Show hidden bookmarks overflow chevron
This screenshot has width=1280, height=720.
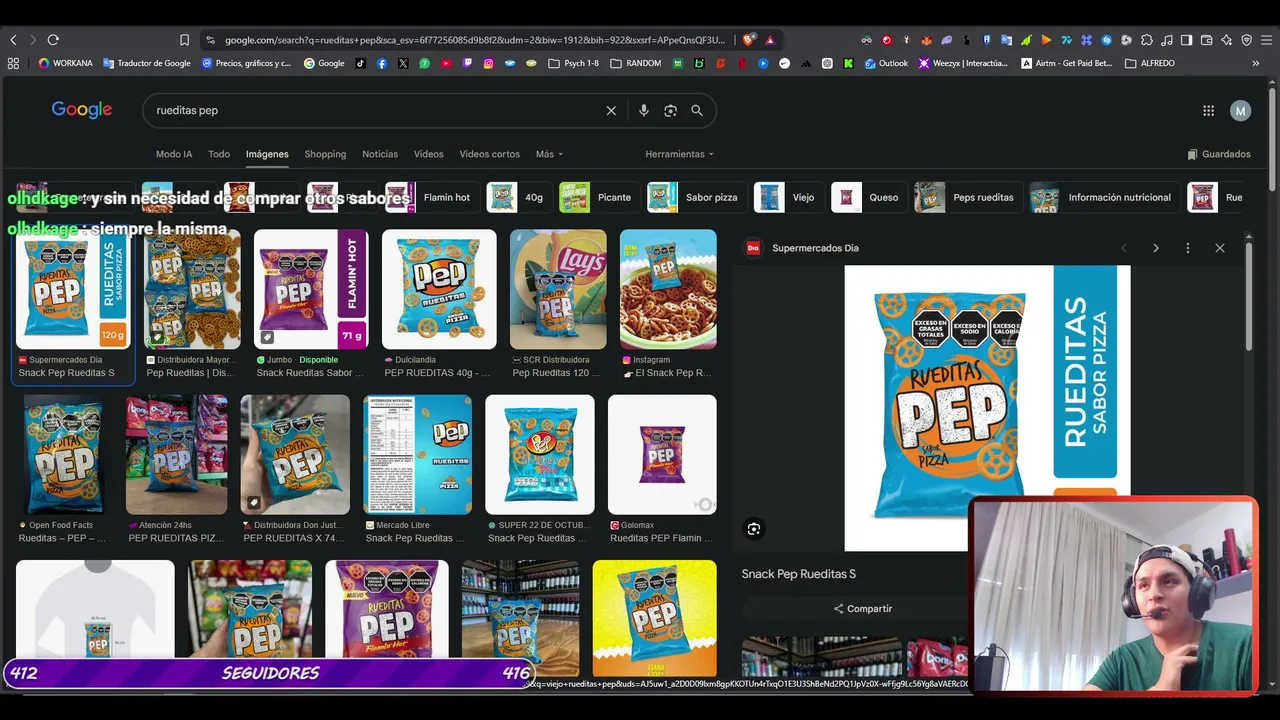1255,63
